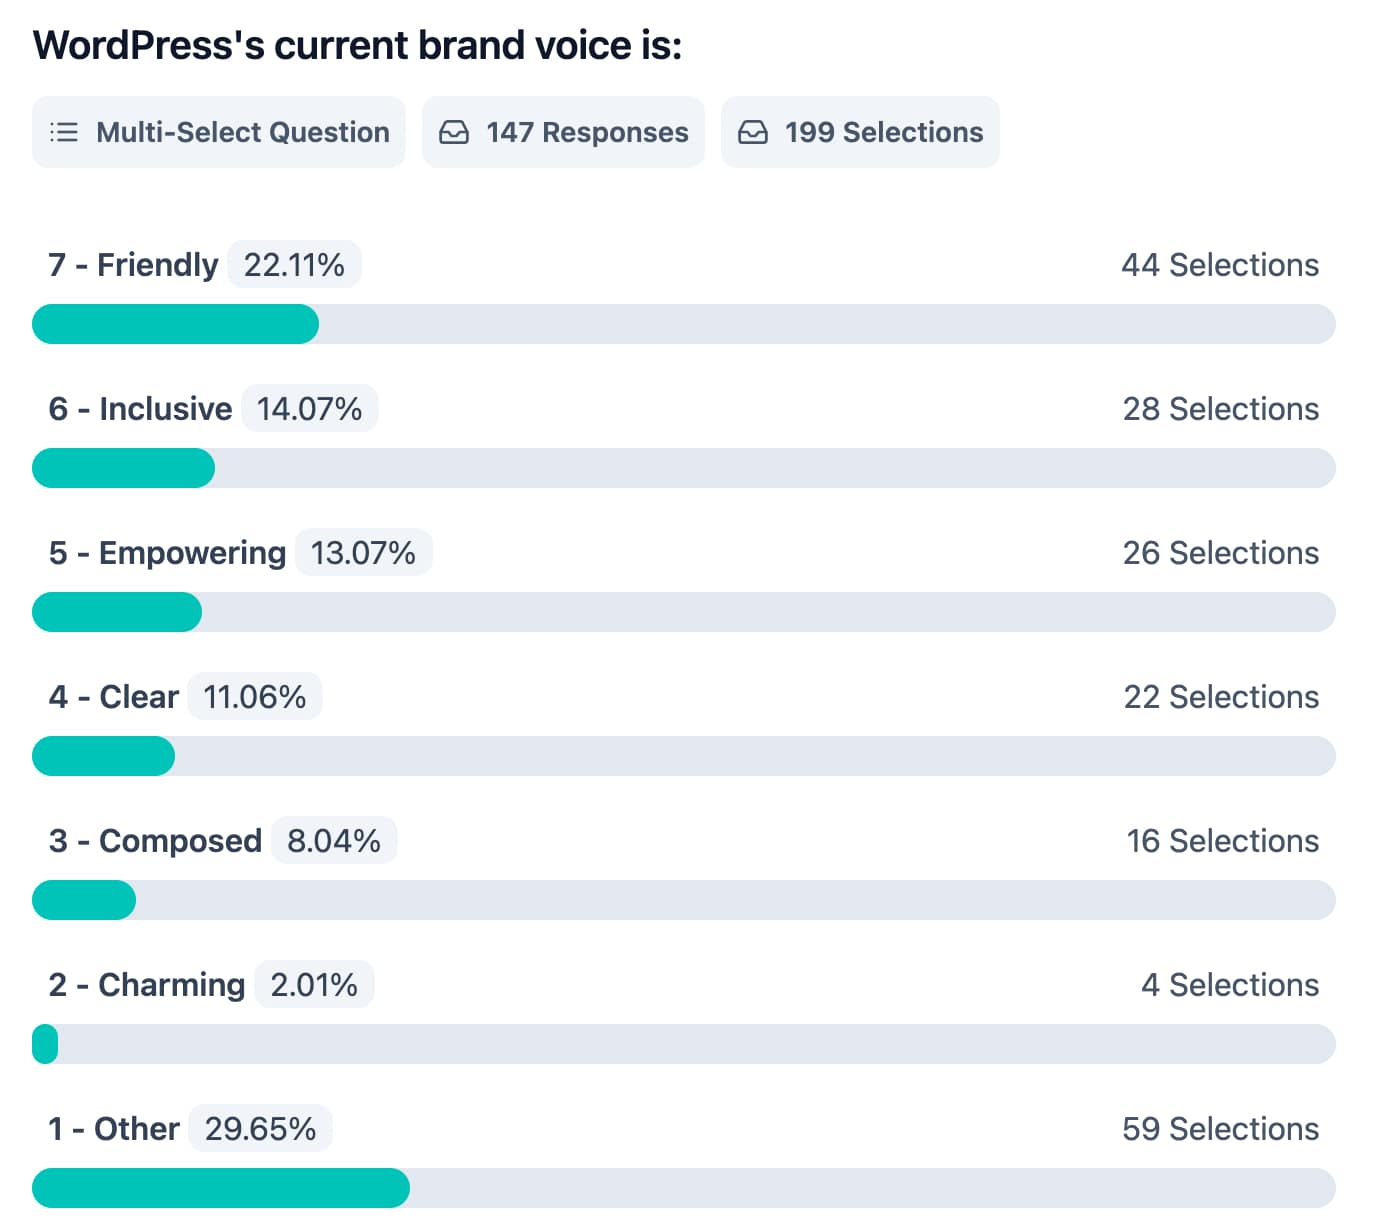Click the 147 Responses badge text
The width and height of the screenshot is (1376, 1218).
click(x=587, y=132)
